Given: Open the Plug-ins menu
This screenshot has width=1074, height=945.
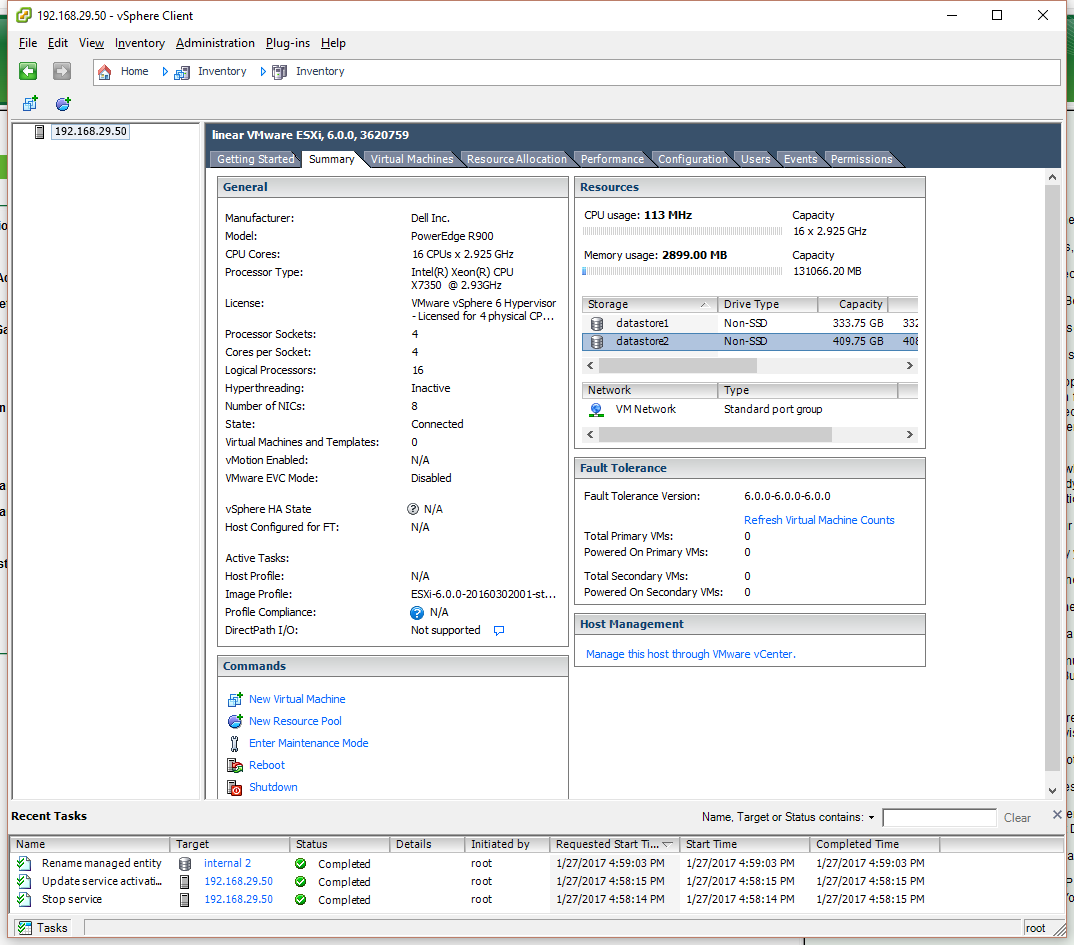Looking at the screenshot, I should [288, 43].
